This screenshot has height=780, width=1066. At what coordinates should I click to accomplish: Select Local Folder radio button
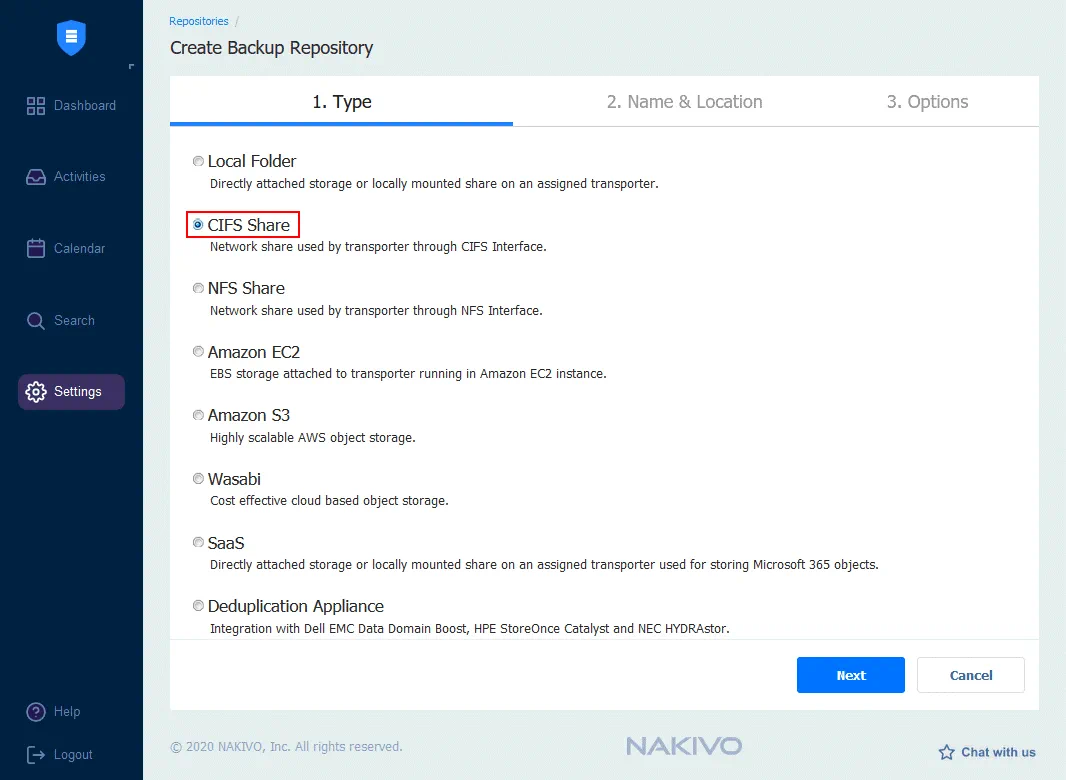point(198,161)
